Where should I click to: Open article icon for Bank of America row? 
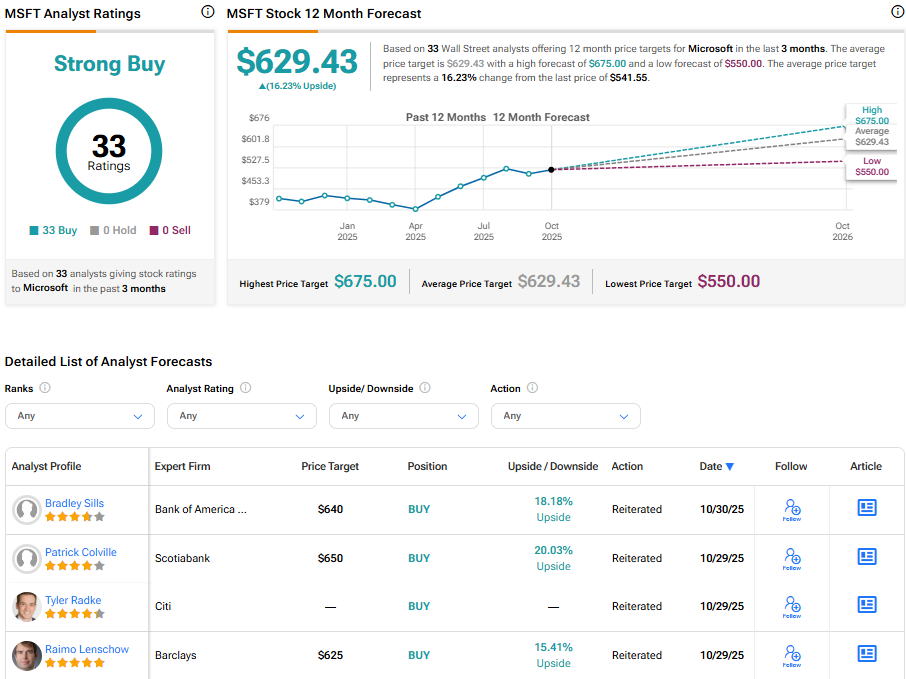click(867, 508)
